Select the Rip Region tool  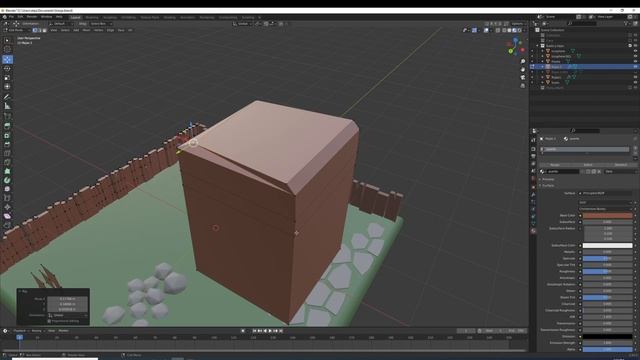[7, 225]
